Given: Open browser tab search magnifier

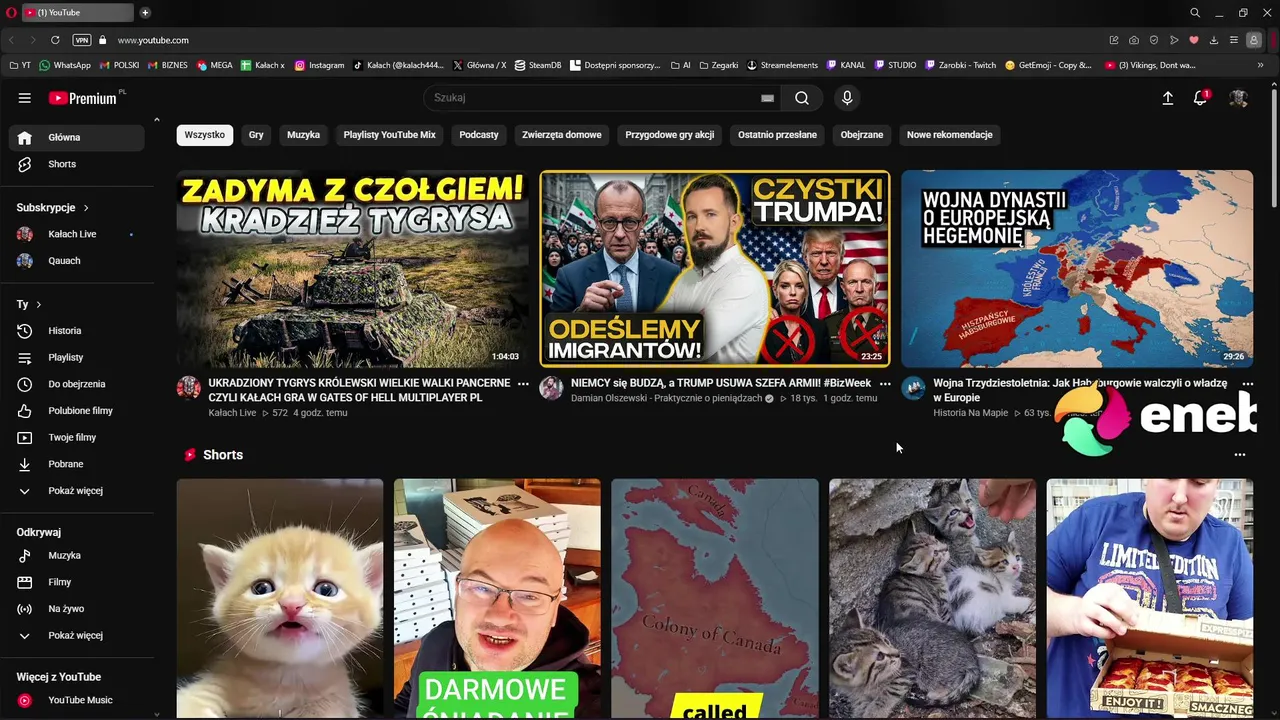Looking at the screenshot, I should pyautogui.click(x=1195, y=12).
